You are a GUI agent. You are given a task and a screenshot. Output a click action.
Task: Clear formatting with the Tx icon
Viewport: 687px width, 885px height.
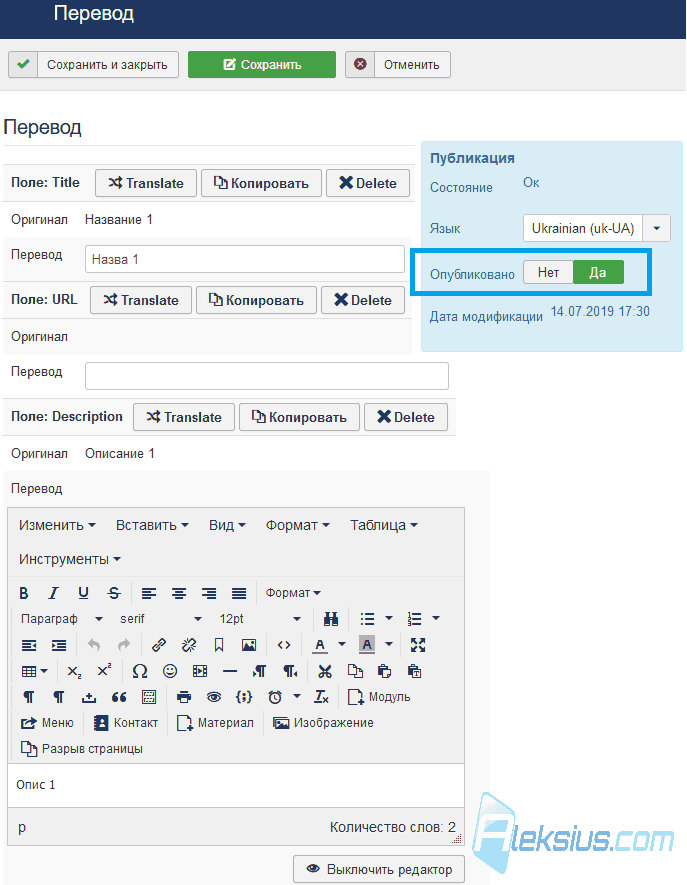(x=321, y=698)
